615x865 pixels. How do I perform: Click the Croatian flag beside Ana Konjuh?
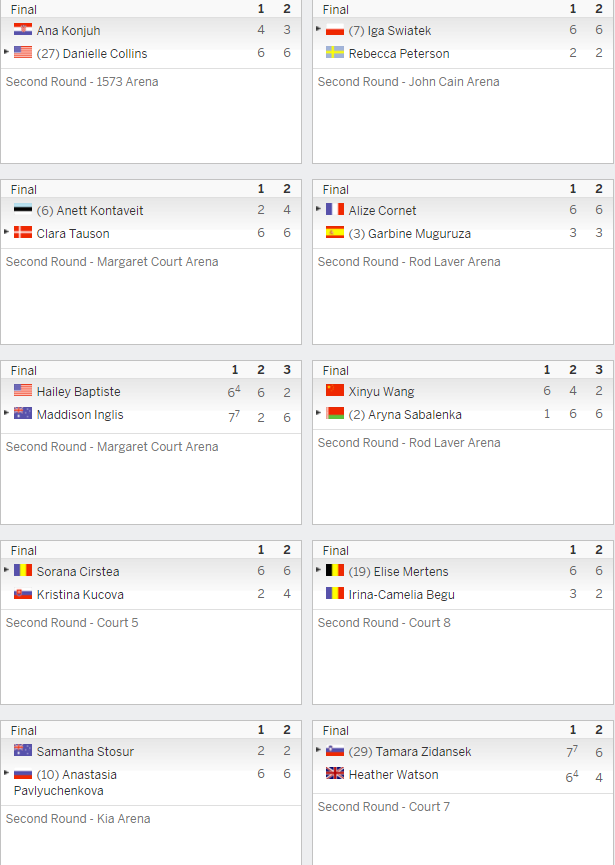click(x=23, y=29)
